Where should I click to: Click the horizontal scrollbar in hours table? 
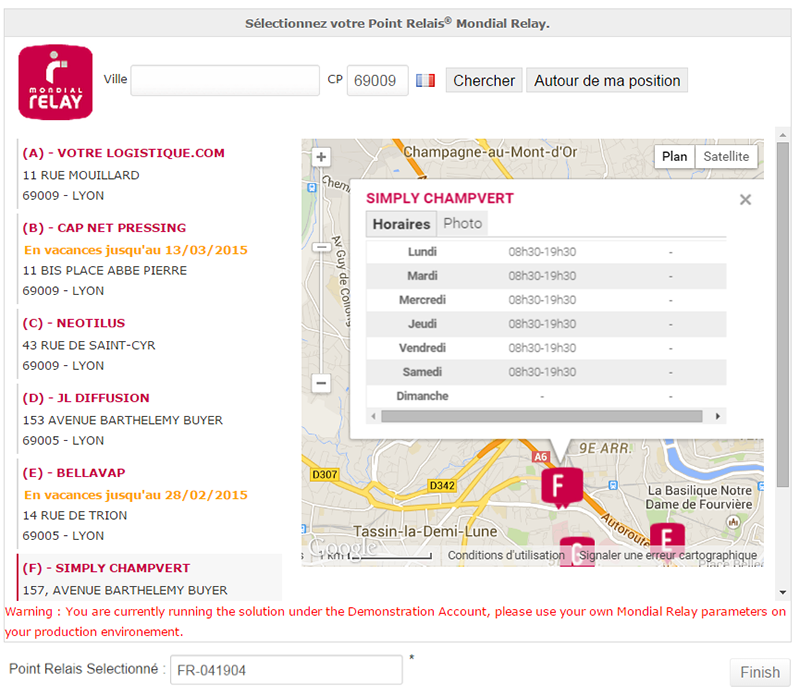click(541, 416)
